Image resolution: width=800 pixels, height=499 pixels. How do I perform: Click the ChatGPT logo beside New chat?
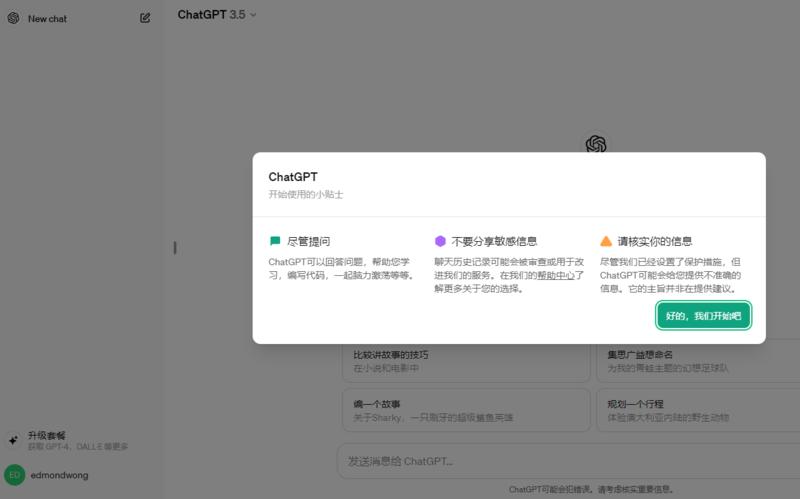click(13, 18)
